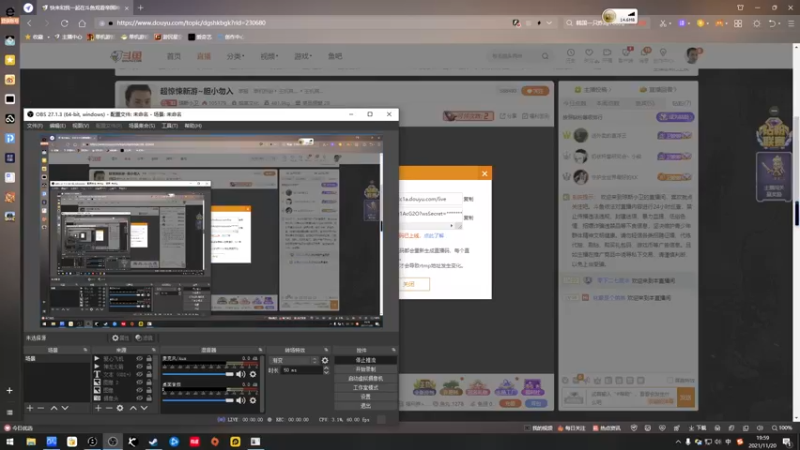
Task: Open microphone/Aux mixer gear settings
Action: tap(253, 374)
